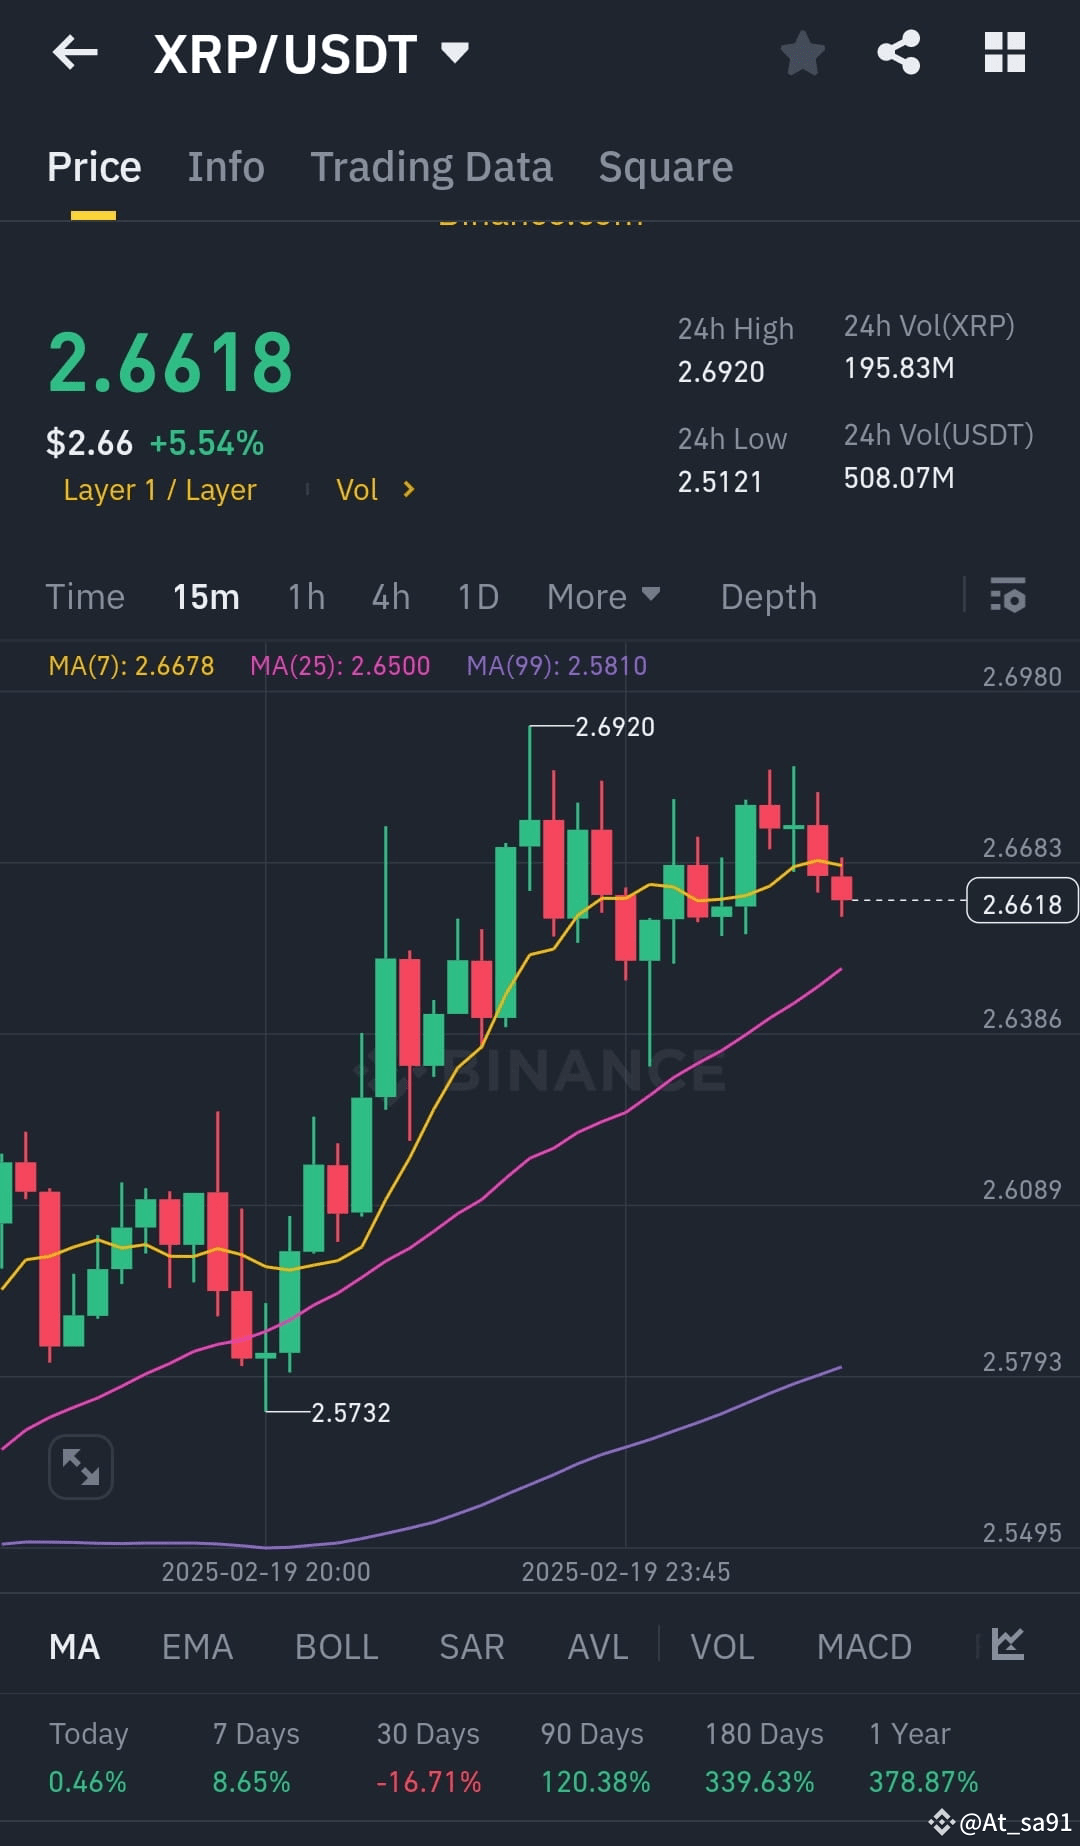Favorite XRP/USDT using the star icon
This screenshot has width=1080, height=1846.
click(x=803, y=54)
